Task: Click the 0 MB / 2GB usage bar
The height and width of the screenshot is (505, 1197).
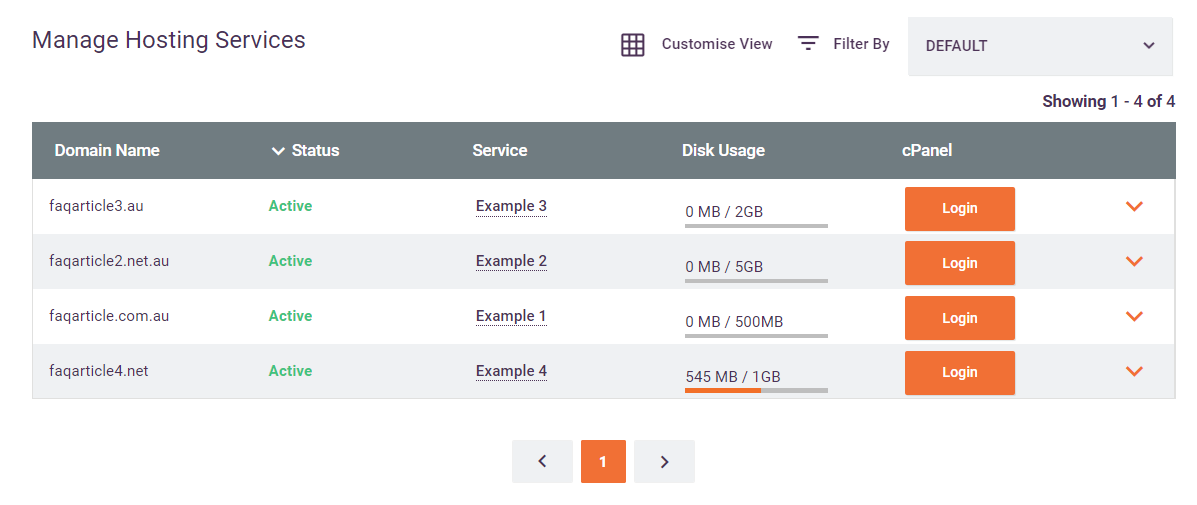Action: 757,225
